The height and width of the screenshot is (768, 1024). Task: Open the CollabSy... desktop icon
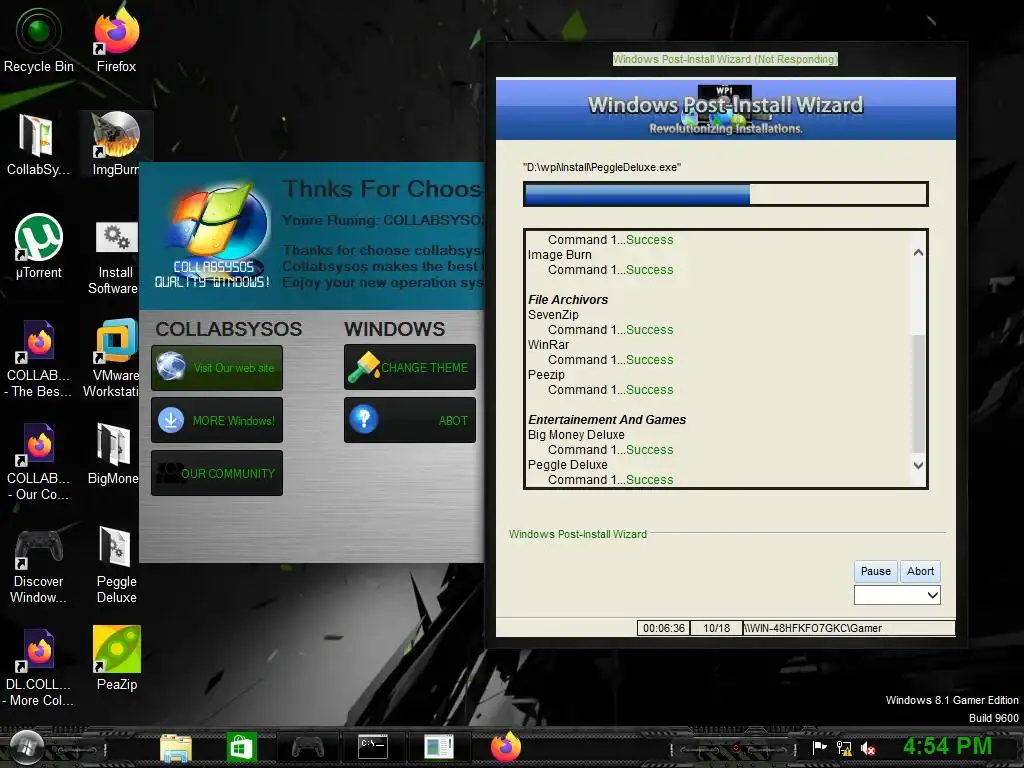tap(38, 144)
